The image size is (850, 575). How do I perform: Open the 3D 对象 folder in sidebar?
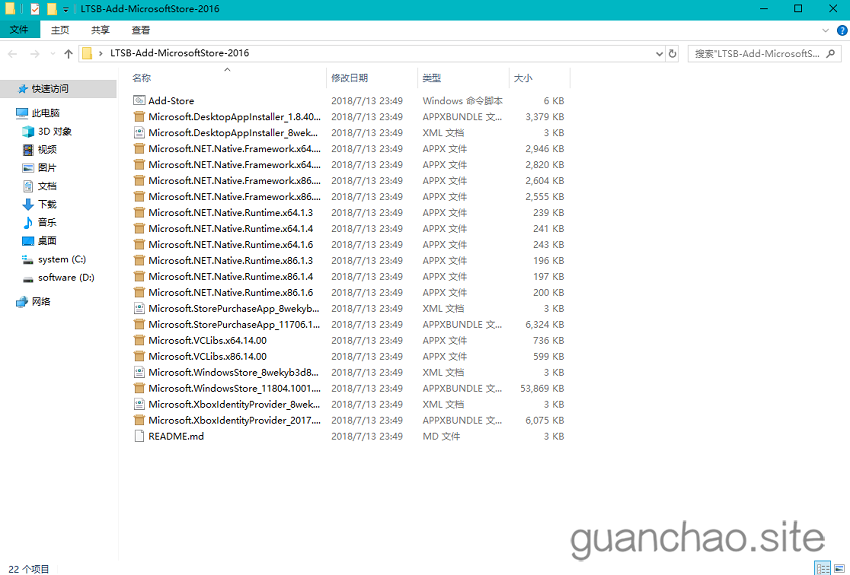pos(54,131)
